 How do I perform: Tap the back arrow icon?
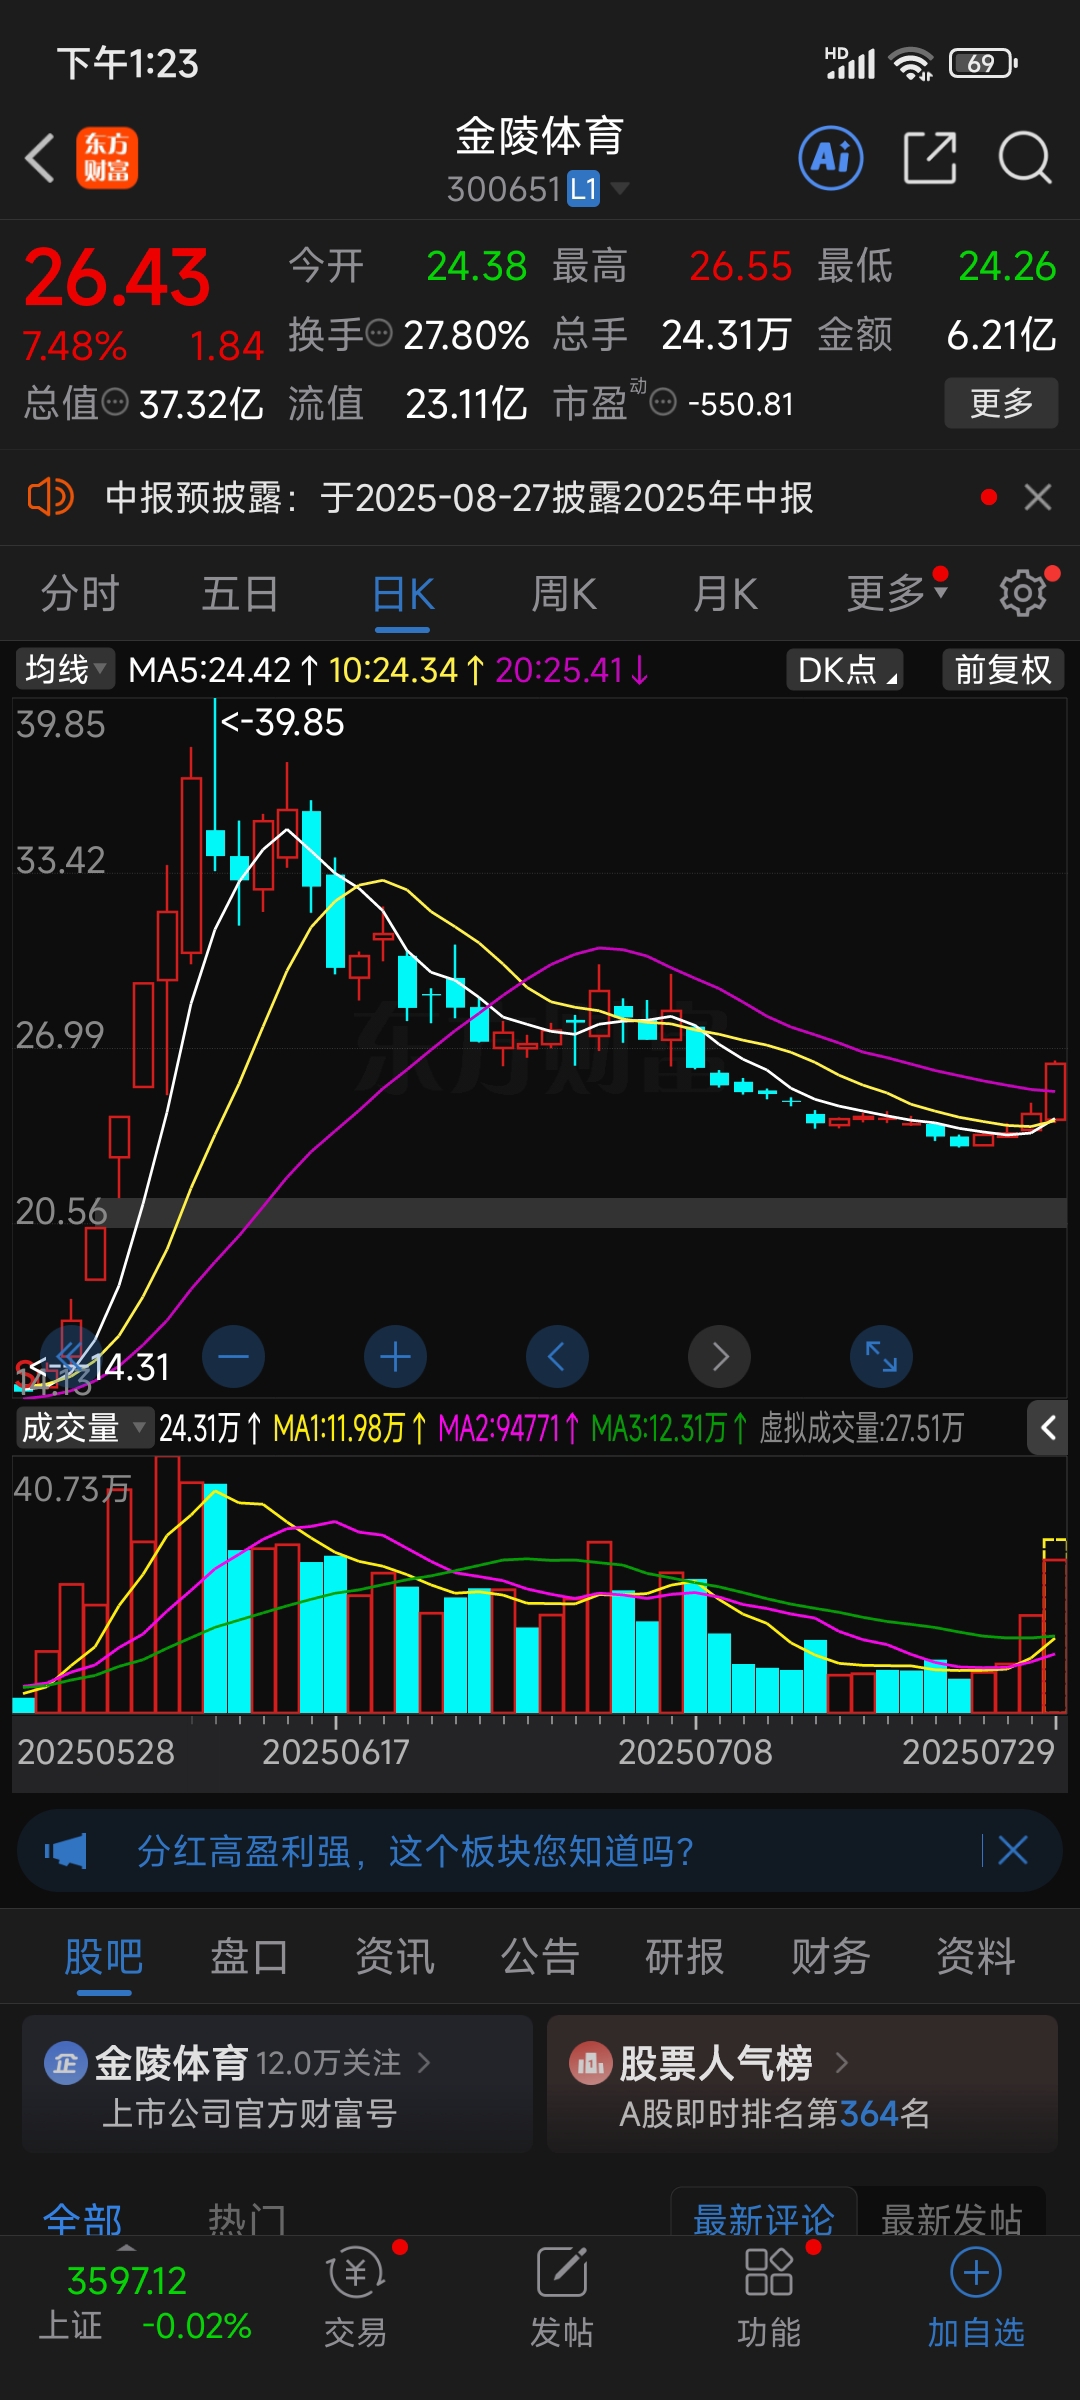40,159
